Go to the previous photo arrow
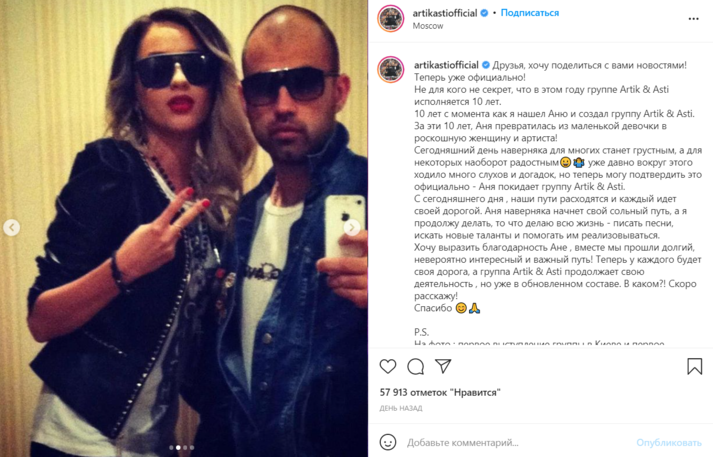Viewport: 713px width, 457px height. [x=12, y=227]
